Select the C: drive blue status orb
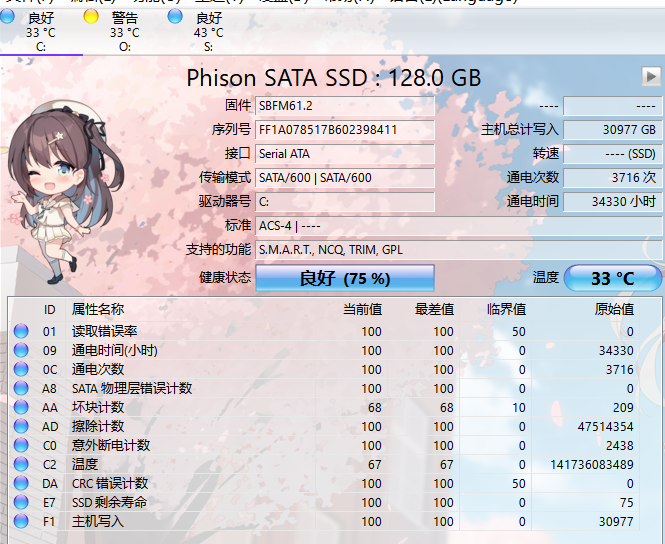The width and height of the screenshot is (665, 544). click(7, 17)
